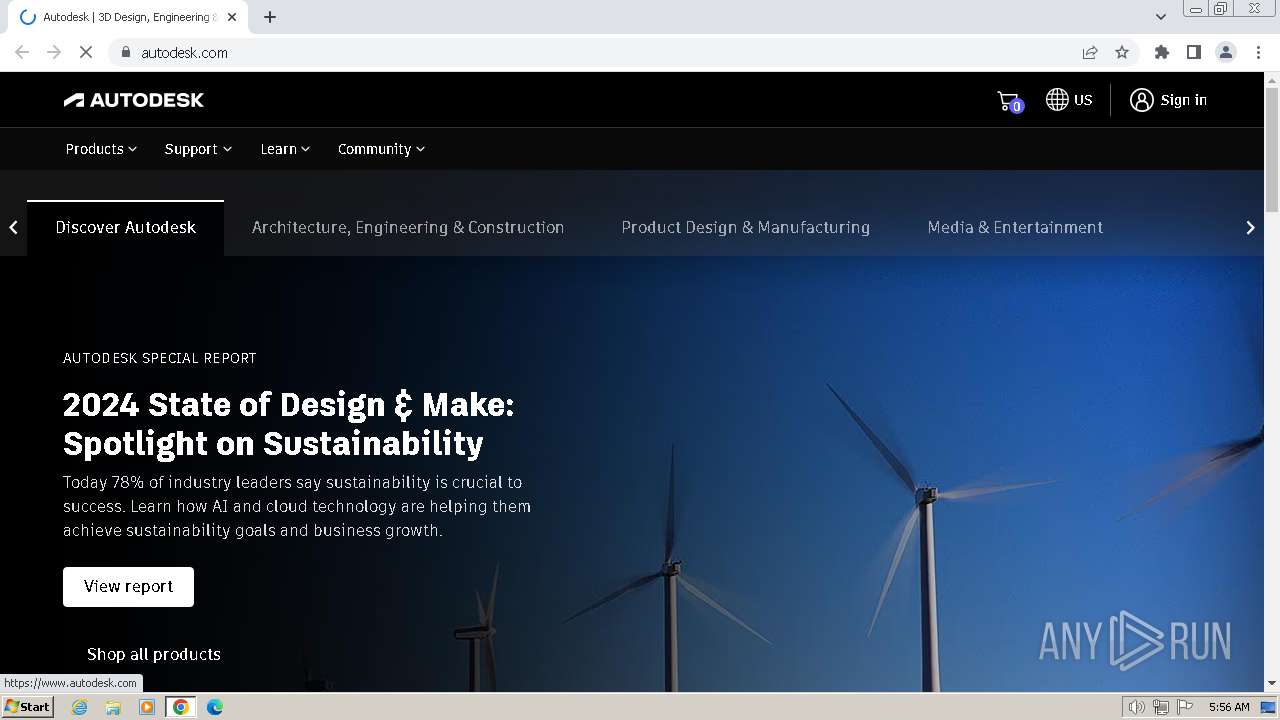Select the Discover Autodesk tab
The image size is (1280, 720).
pos(126,228)
